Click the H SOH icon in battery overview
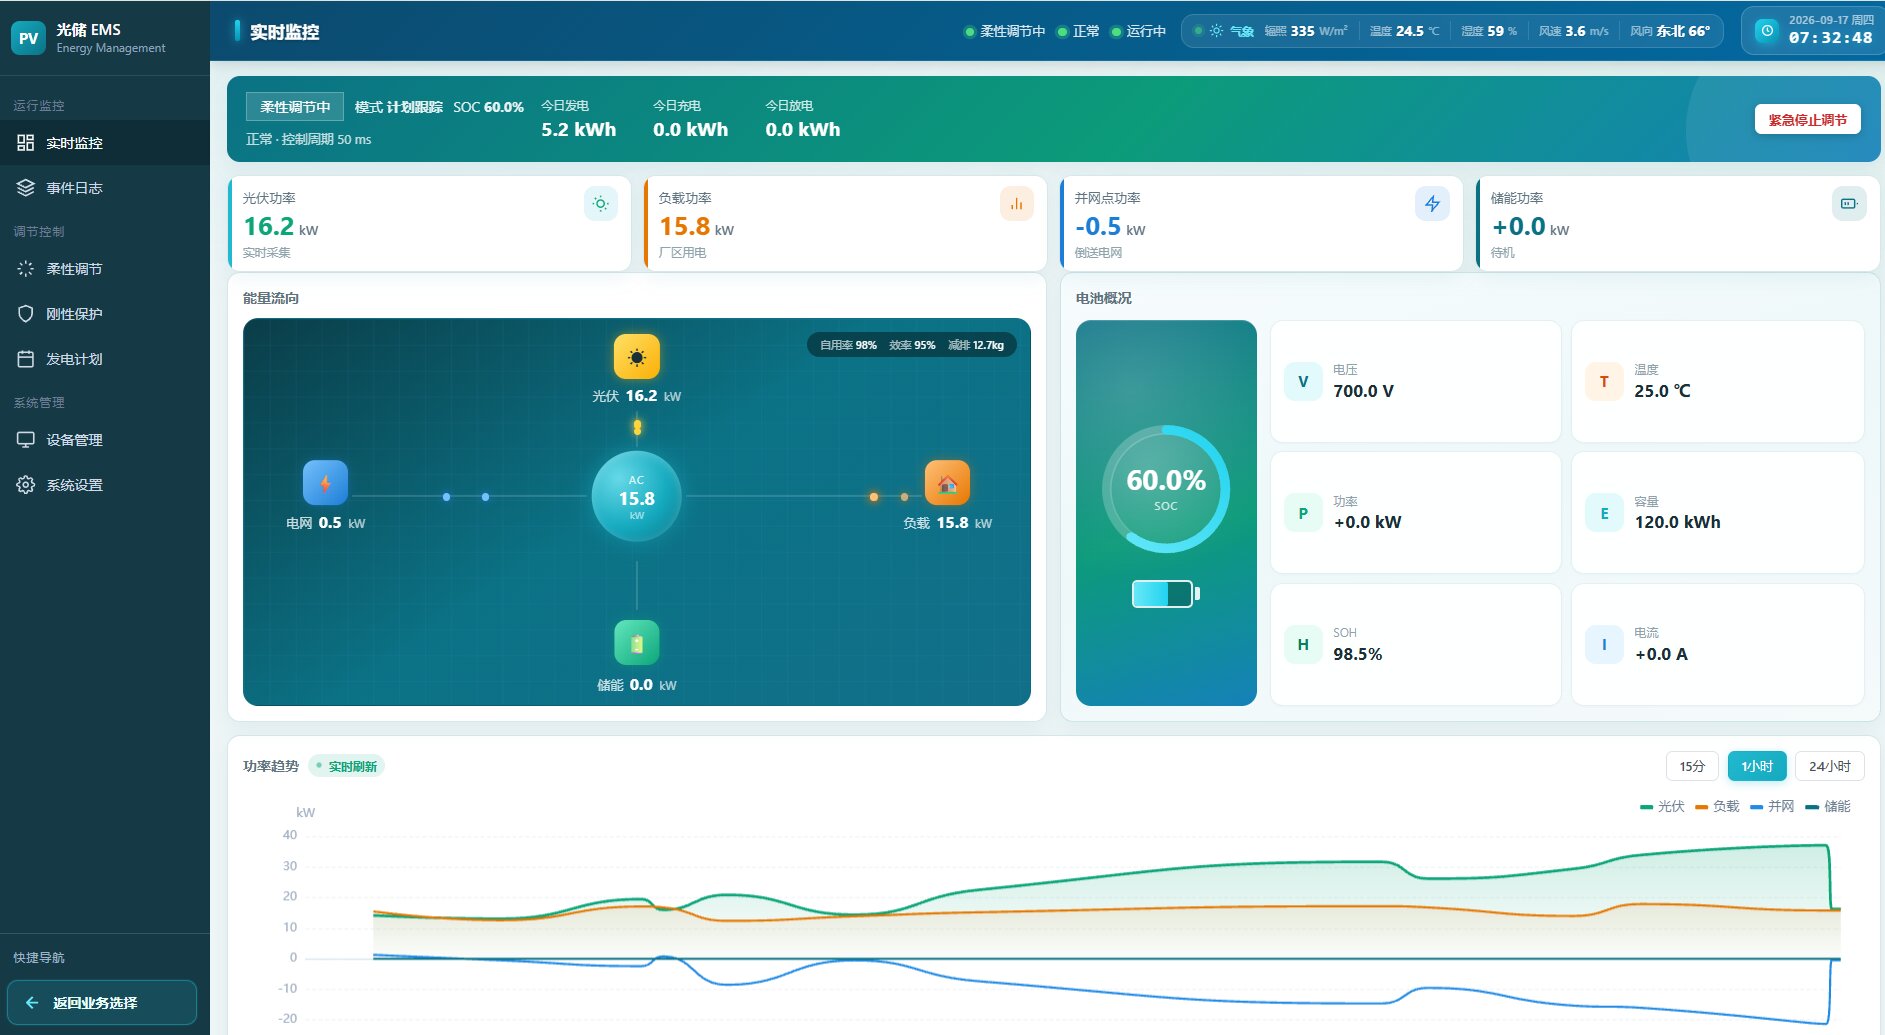 click(x=1303, y=645)
